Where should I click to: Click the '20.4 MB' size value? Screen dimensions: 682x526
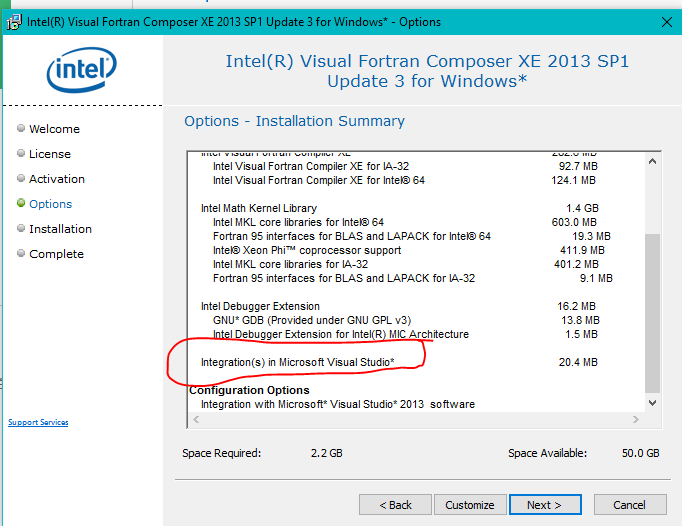click(578, 362)
